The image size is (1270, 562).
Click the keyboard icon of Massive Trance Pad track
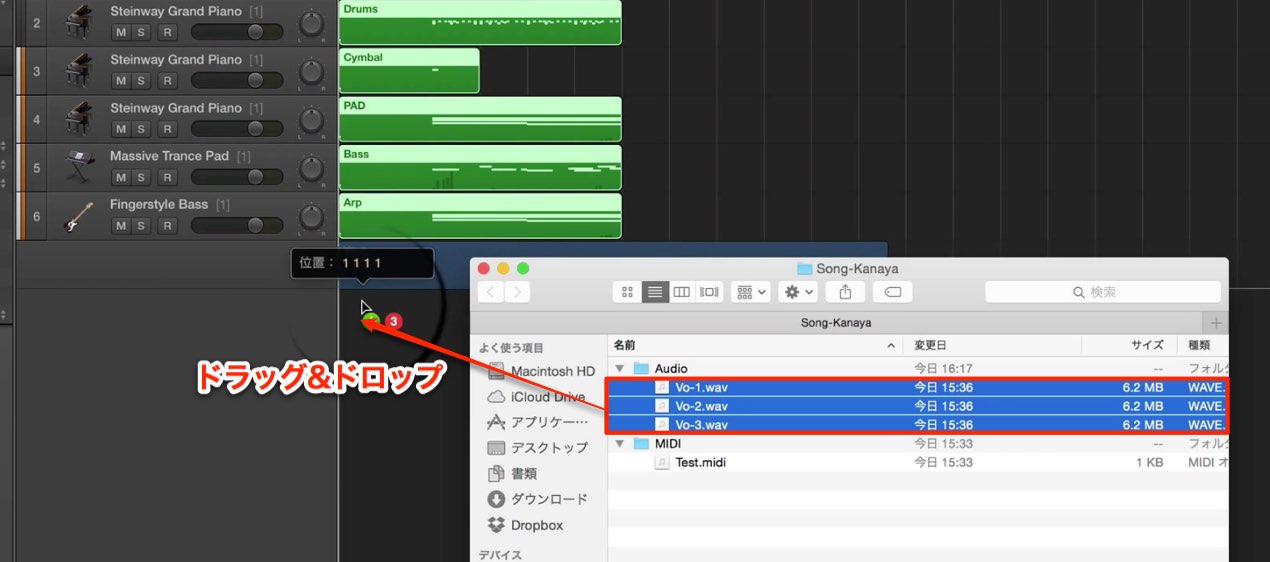tap(78, 167)
